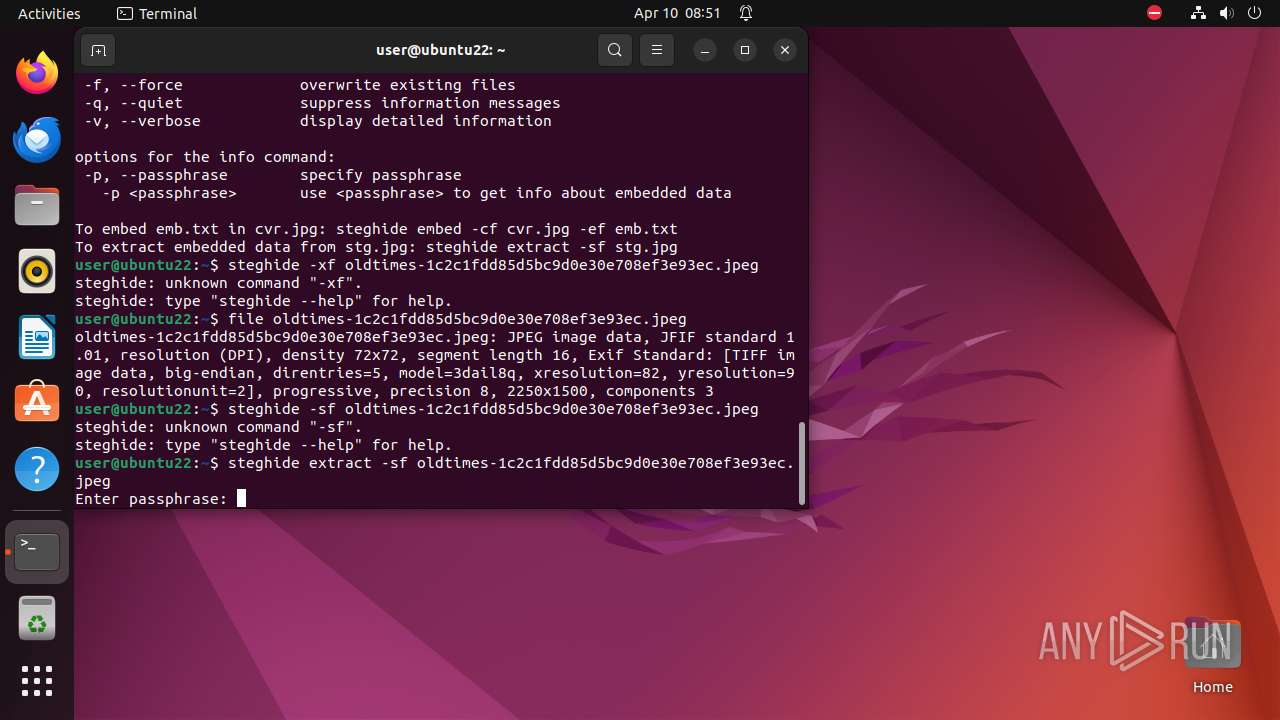Close the terminal window

click(x=785, y=50)
